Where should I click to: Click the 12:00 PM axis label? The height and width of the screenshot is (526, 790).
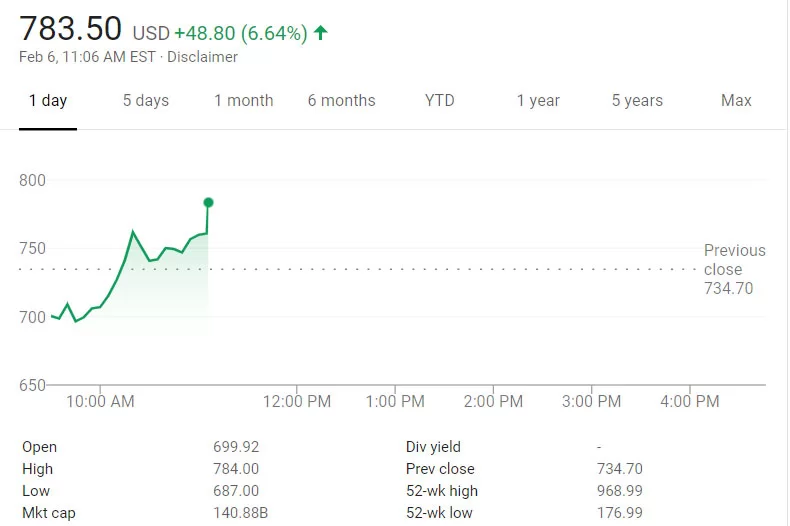point(297,401)
